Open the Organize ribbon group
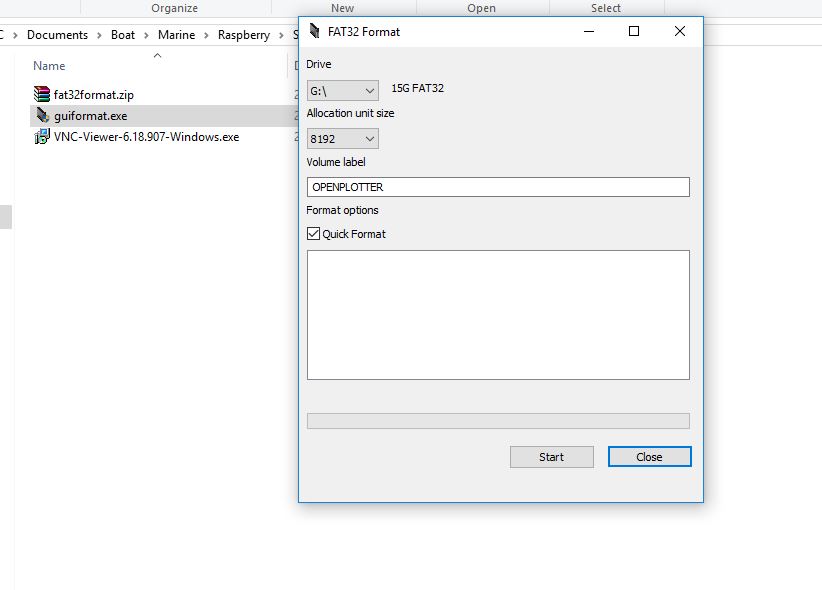 coord(175,8)
